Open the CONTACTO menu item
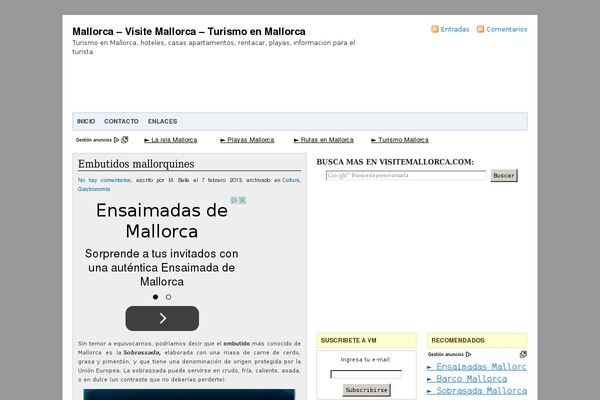This screenshot has height=400, width=600. [x=121, y=121]
